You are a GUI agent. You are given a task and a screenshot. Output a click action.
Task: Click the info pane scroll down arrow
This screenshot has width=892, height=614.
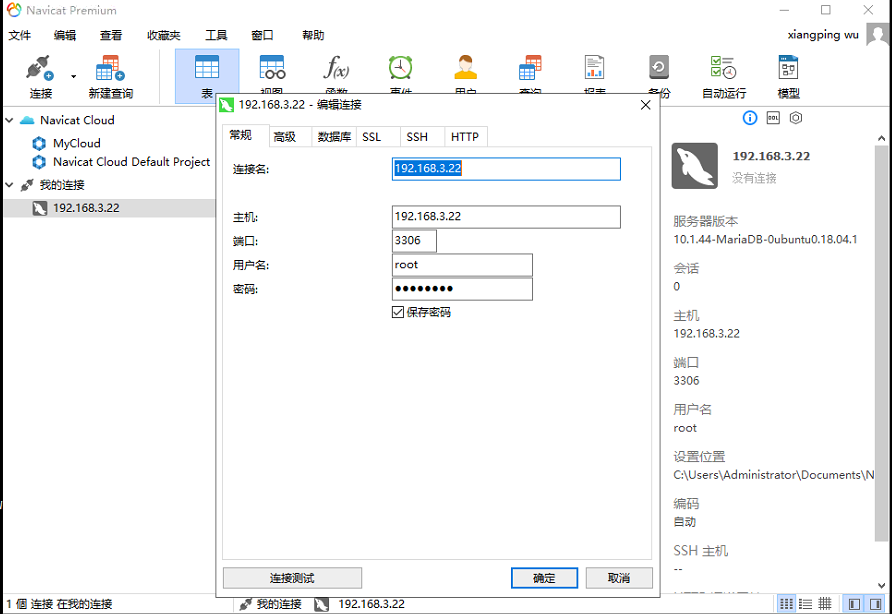[x=881, y=585]
